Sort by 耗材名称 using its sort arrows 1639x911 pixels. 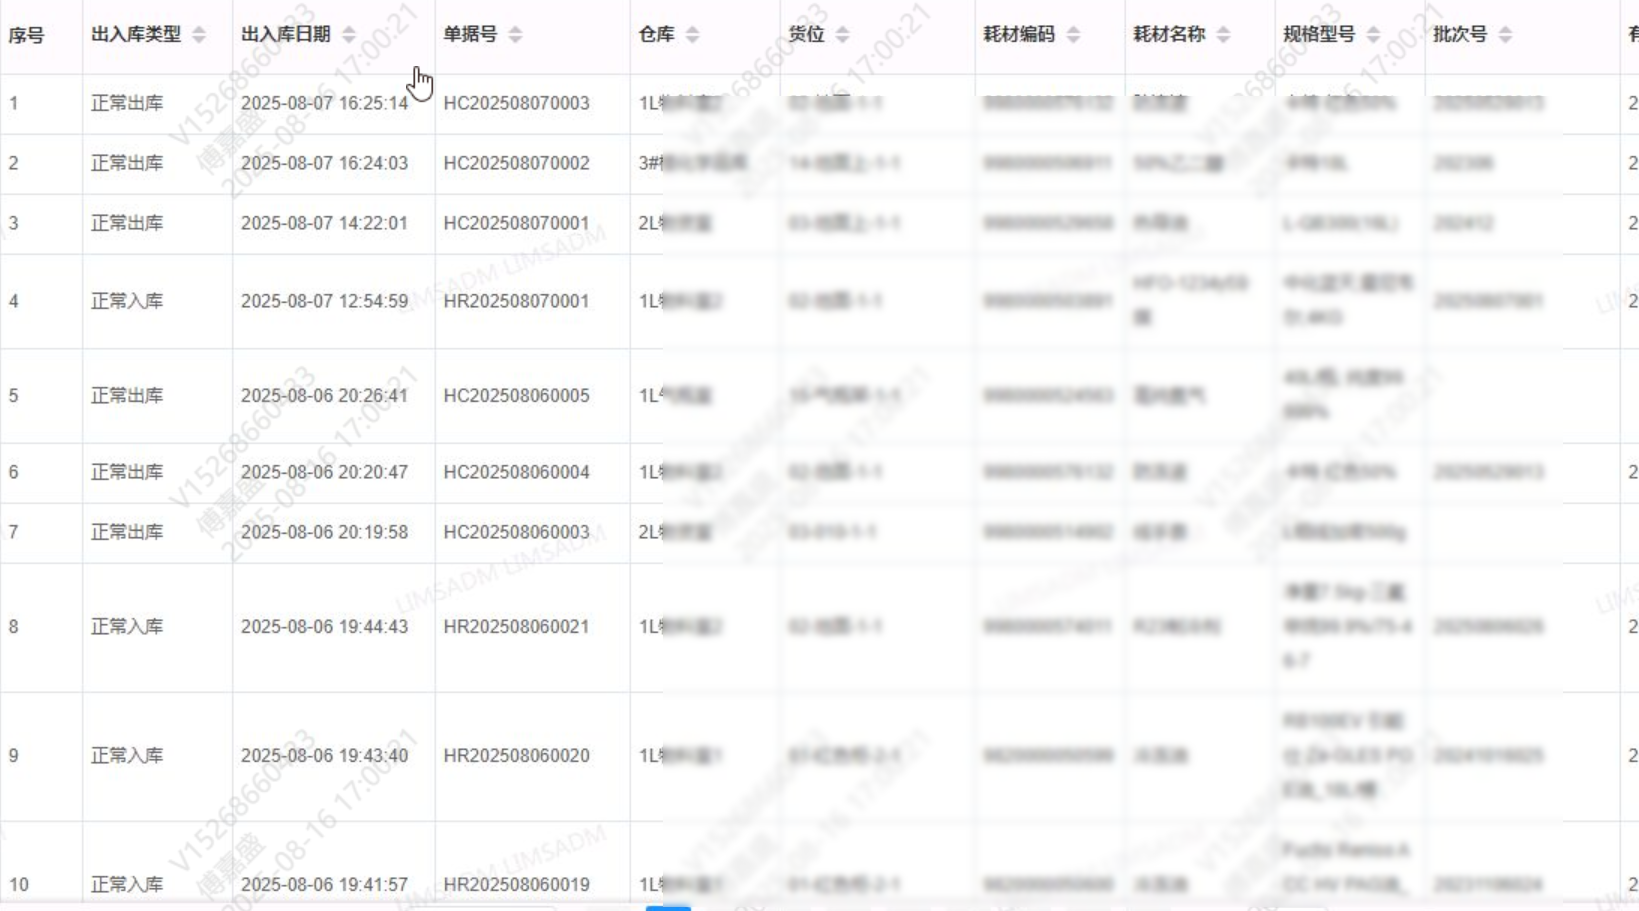(x=1223, y=35)
